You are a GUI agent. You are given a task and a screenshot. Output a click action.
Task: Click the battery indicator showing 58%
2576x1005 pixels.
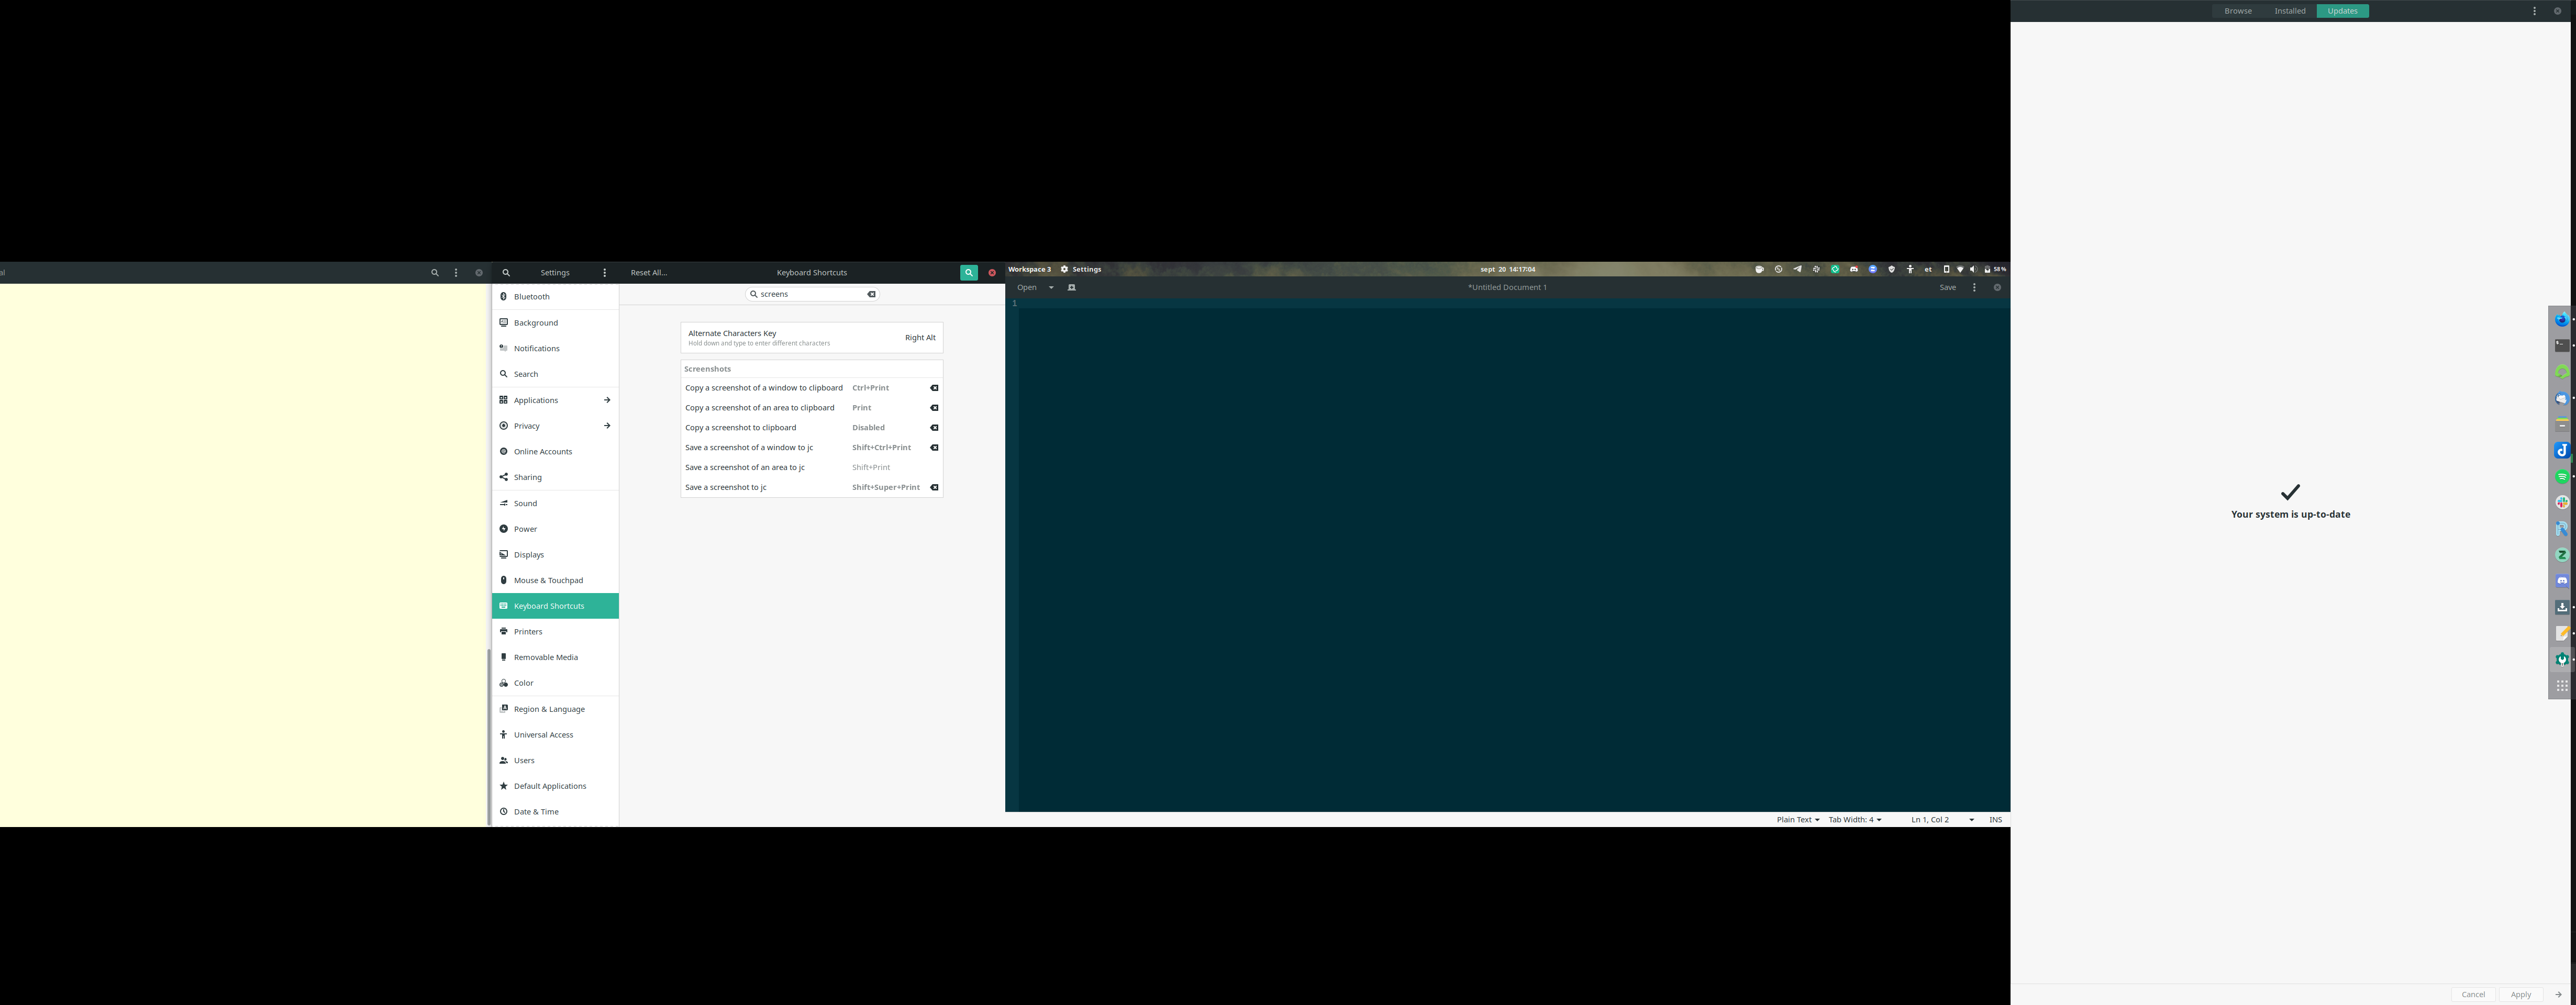click(x=1994, y=269)
